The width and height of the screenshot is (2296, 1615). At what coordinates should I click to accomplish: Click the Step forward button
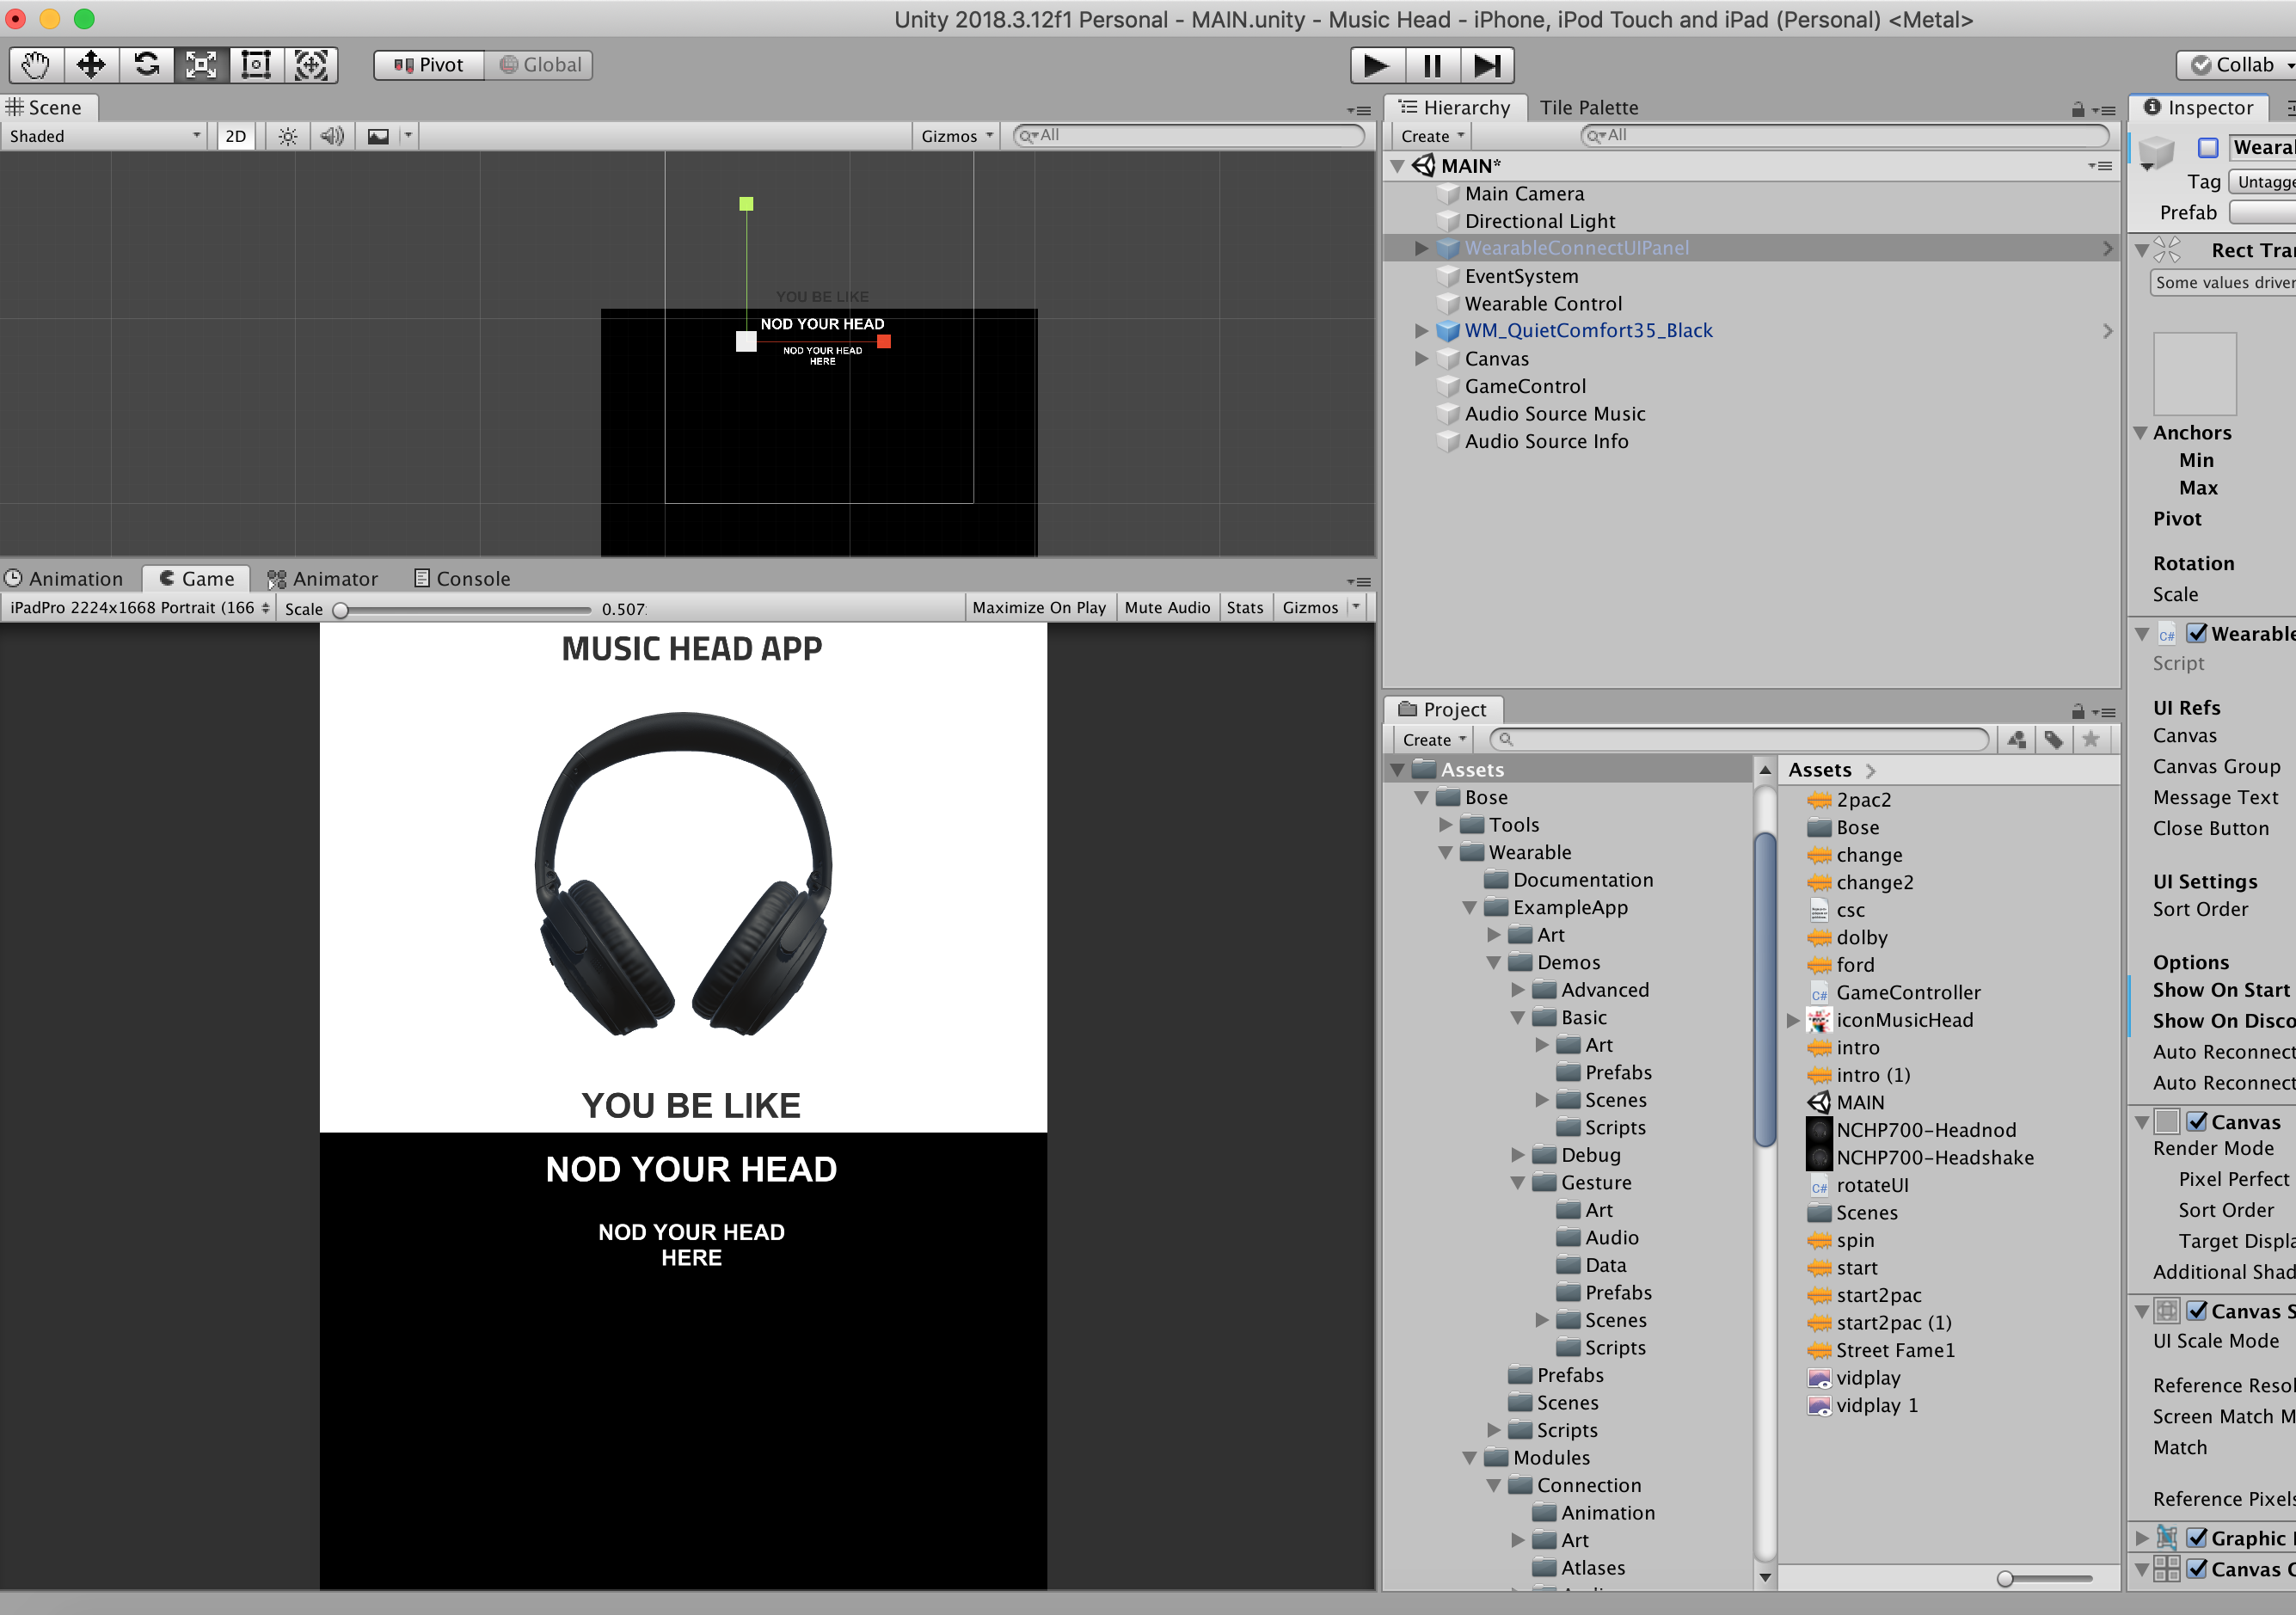point(1487,65)
